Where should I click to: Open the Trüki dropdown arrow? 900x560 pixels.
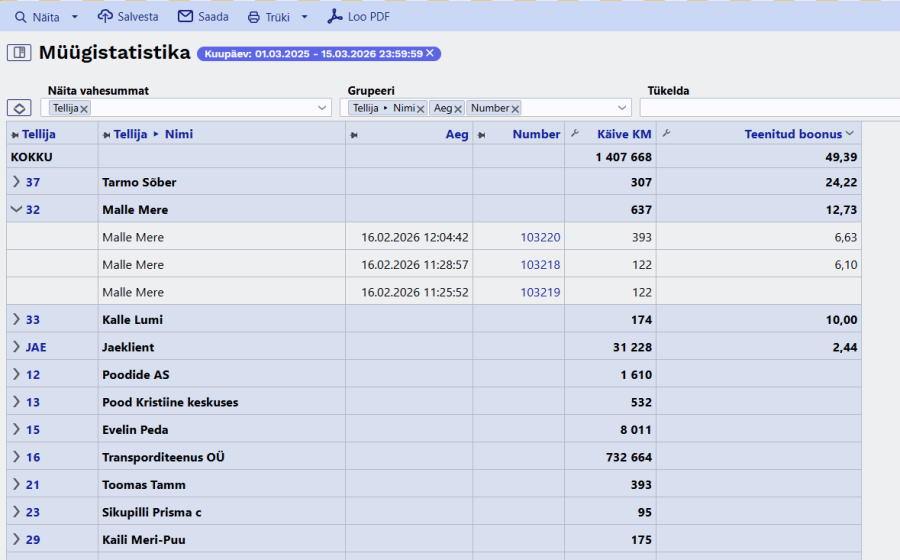pyautogui.click(x=304, y=17)
